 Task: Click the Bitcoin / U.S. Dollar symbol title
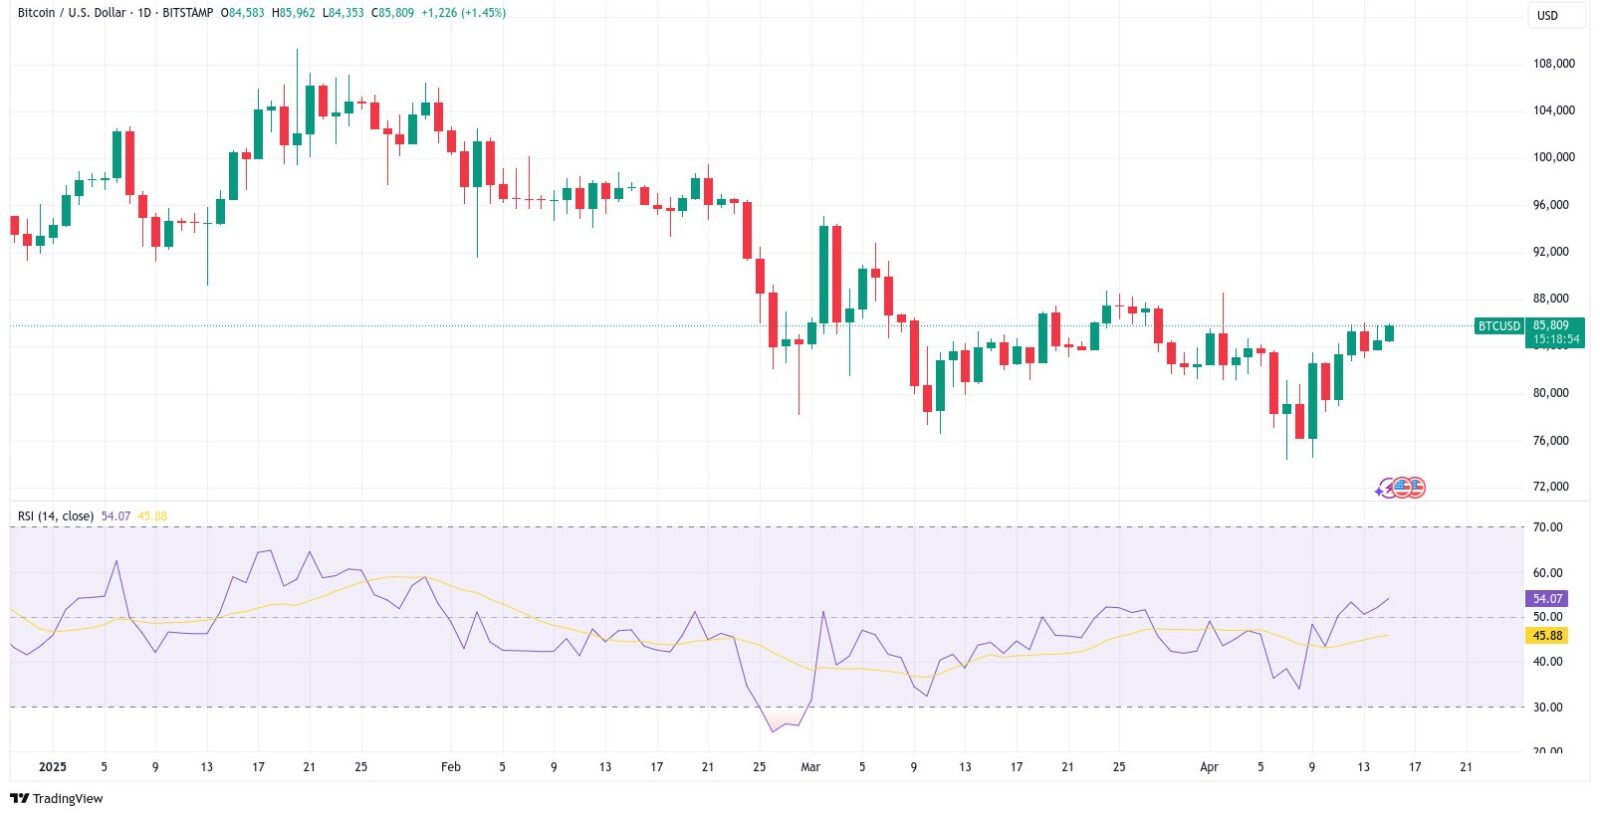[x=72, y=13]
